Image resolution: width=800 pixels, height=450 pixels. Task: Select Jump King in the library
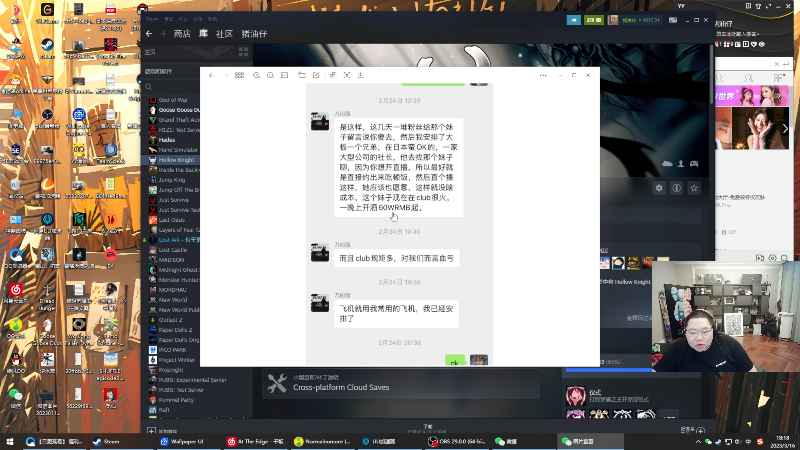pos(172,180)
